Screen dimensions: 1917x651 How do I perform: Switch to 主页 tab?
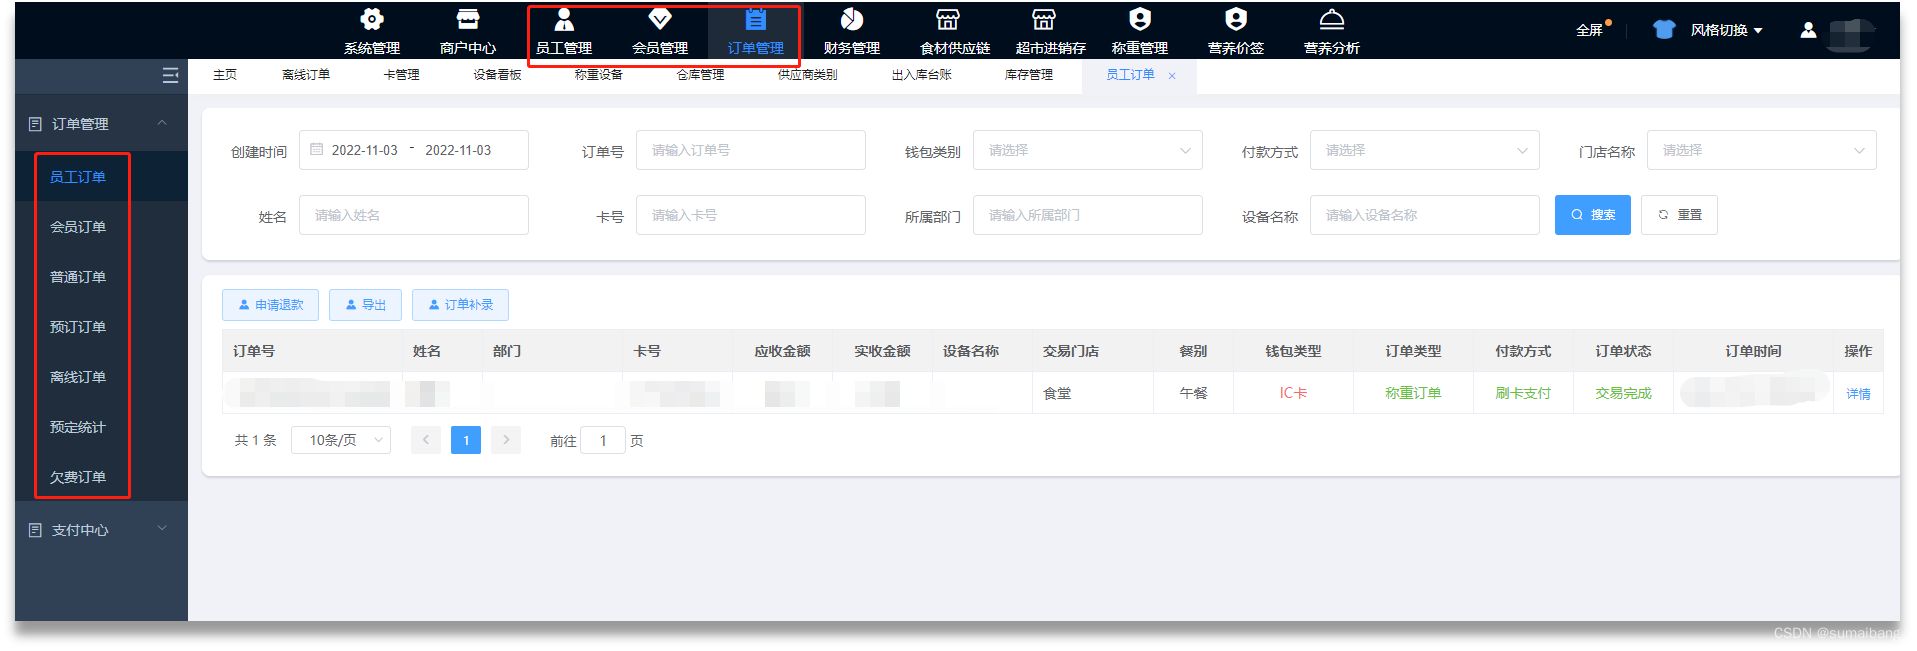coord(225,75)
